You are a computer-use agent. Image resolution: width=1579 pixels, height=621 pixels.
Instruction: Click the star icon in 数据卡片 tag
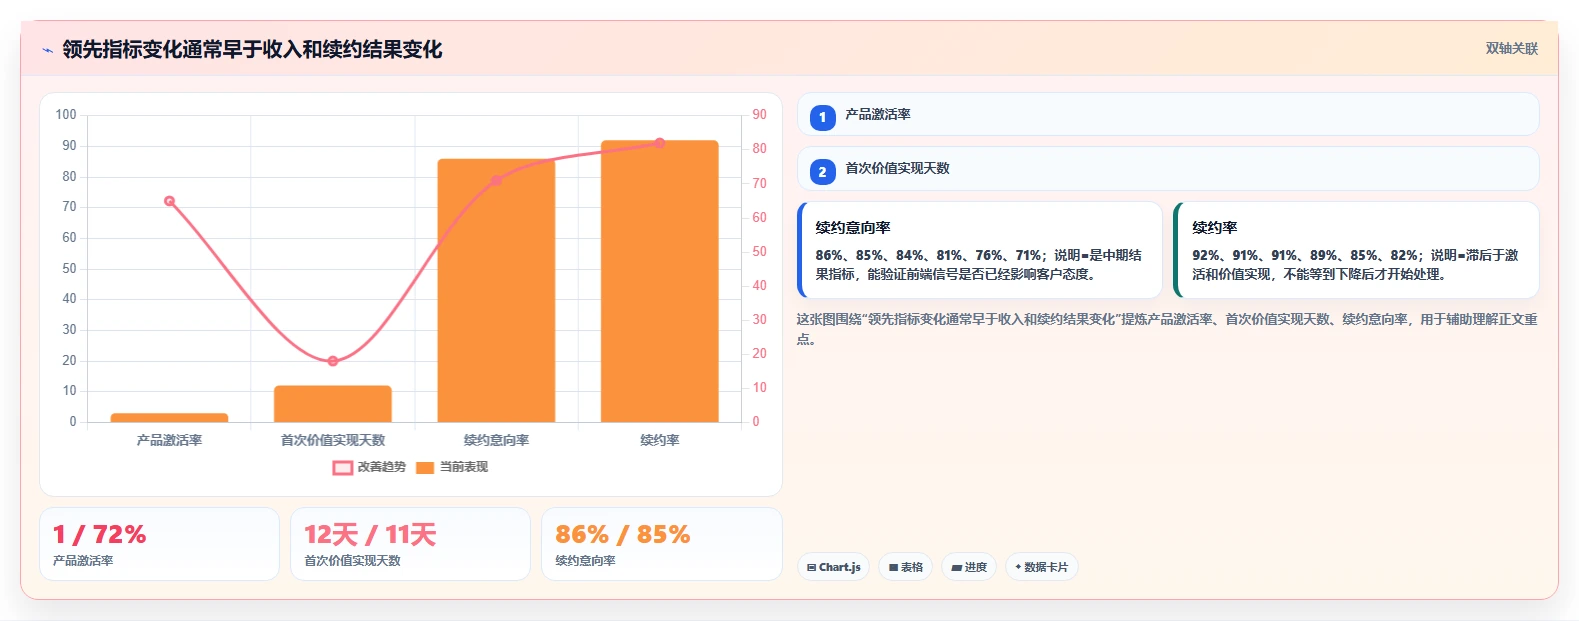tap(1018, 567)
